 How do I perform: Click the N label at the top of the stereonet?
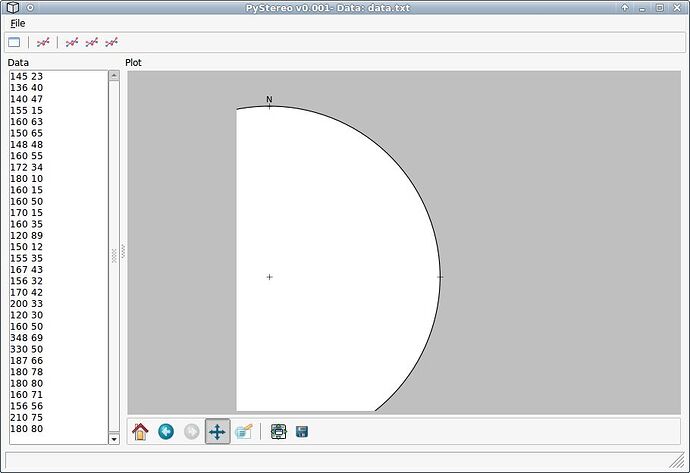[269, 99]
